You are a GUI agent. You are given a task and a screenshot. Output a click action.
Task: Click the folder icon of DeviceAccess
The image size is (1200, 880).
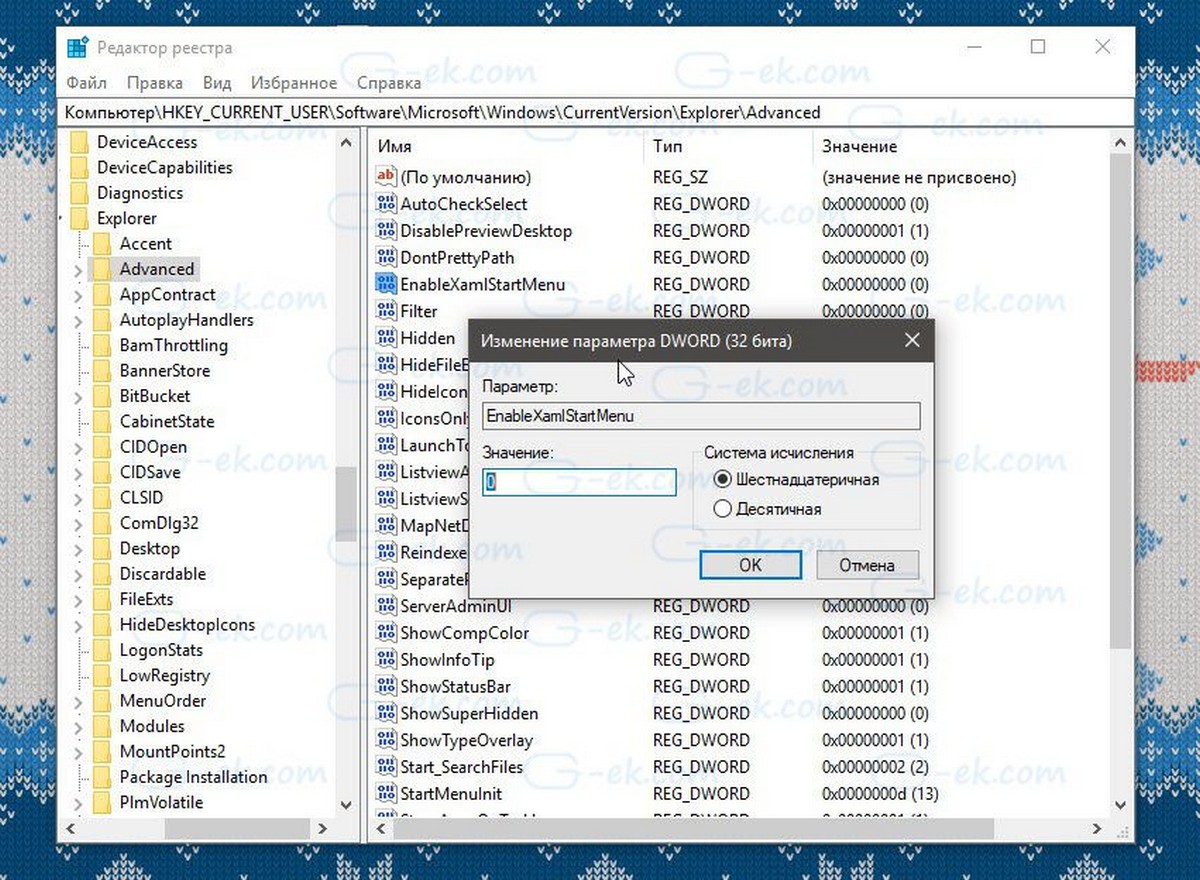pyautogui.click(x=78, y=142)
